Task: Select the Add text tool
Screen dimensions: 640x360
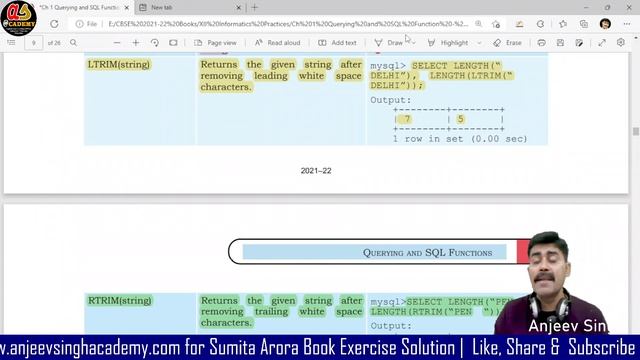Action: point(338,42)
